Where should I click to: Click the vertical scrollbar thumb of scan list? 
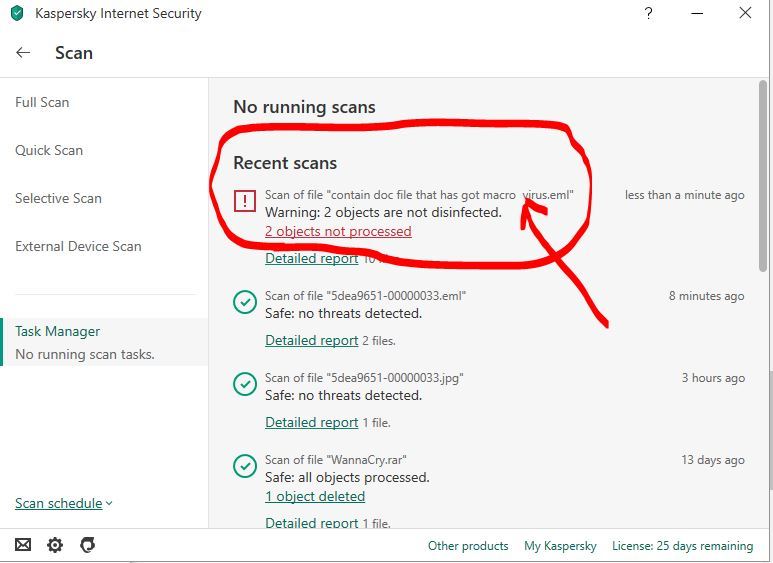[763, 176]
